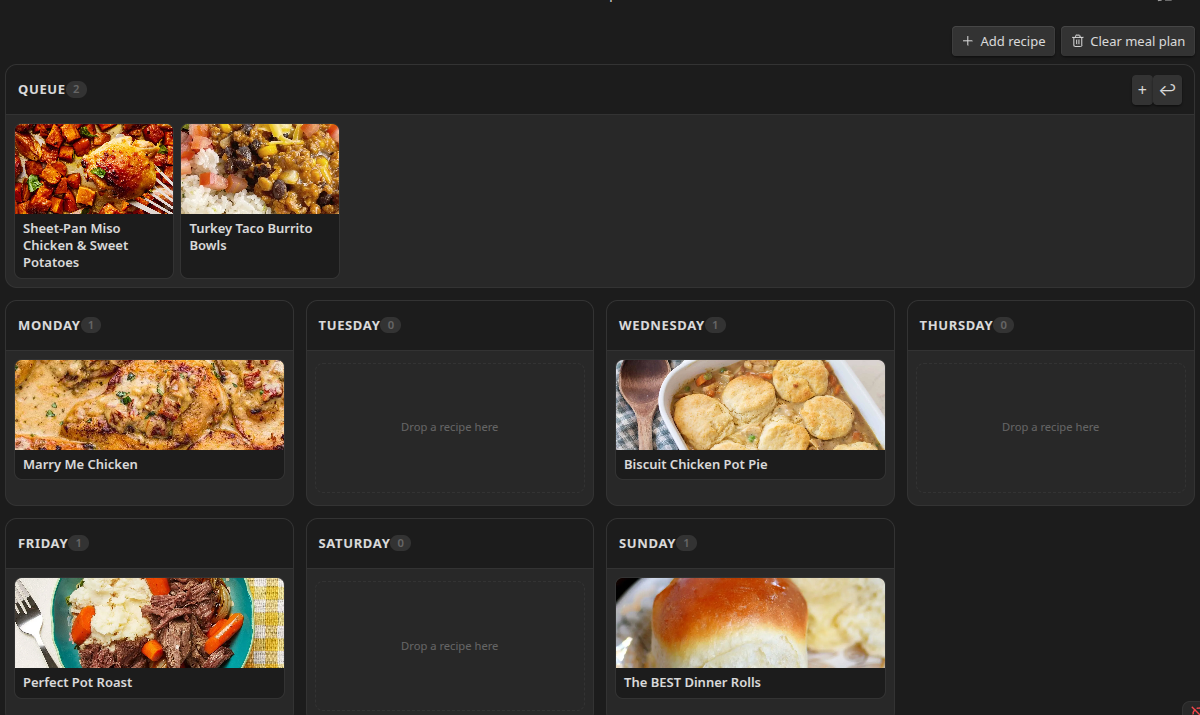The image size is (1200, 715).
Task: Click the Sunday count badge
Action: [x=687, y=544]
